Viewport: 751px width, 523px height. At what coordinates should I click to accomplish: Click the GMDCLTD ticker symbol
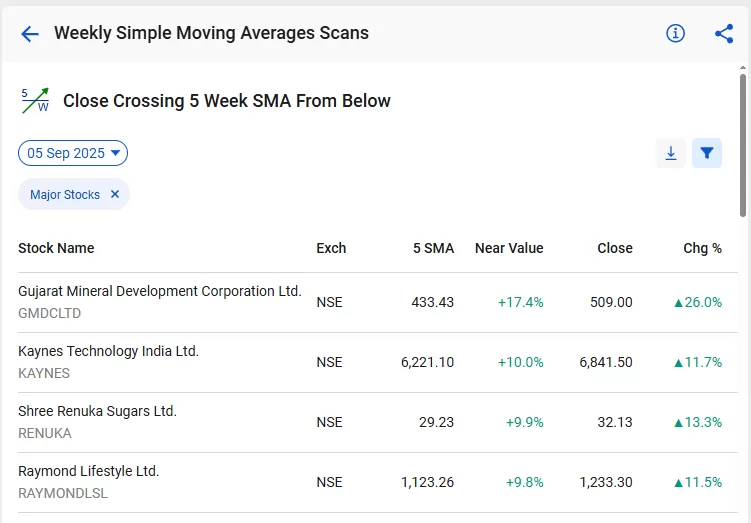pos(49,313)
